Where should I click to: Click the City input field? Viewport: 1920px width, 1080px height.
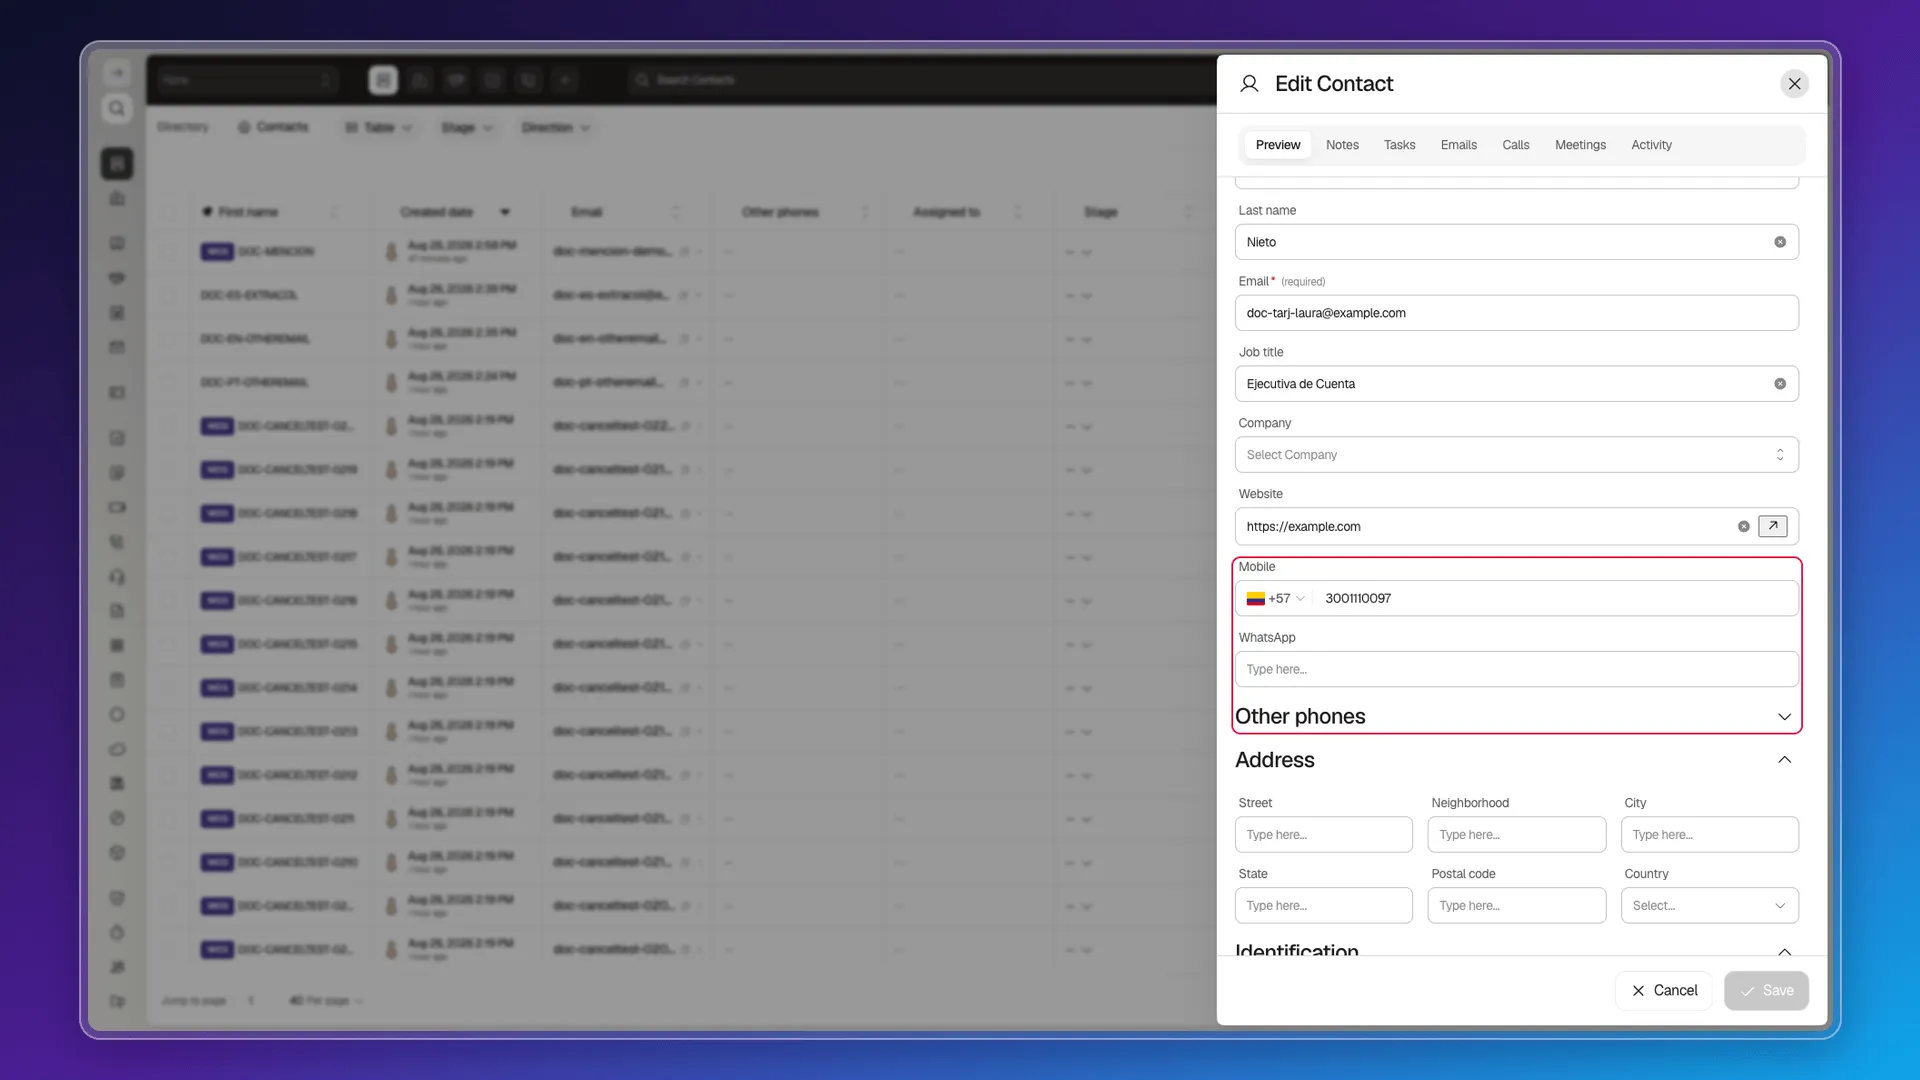click(x=1709, y=835)
